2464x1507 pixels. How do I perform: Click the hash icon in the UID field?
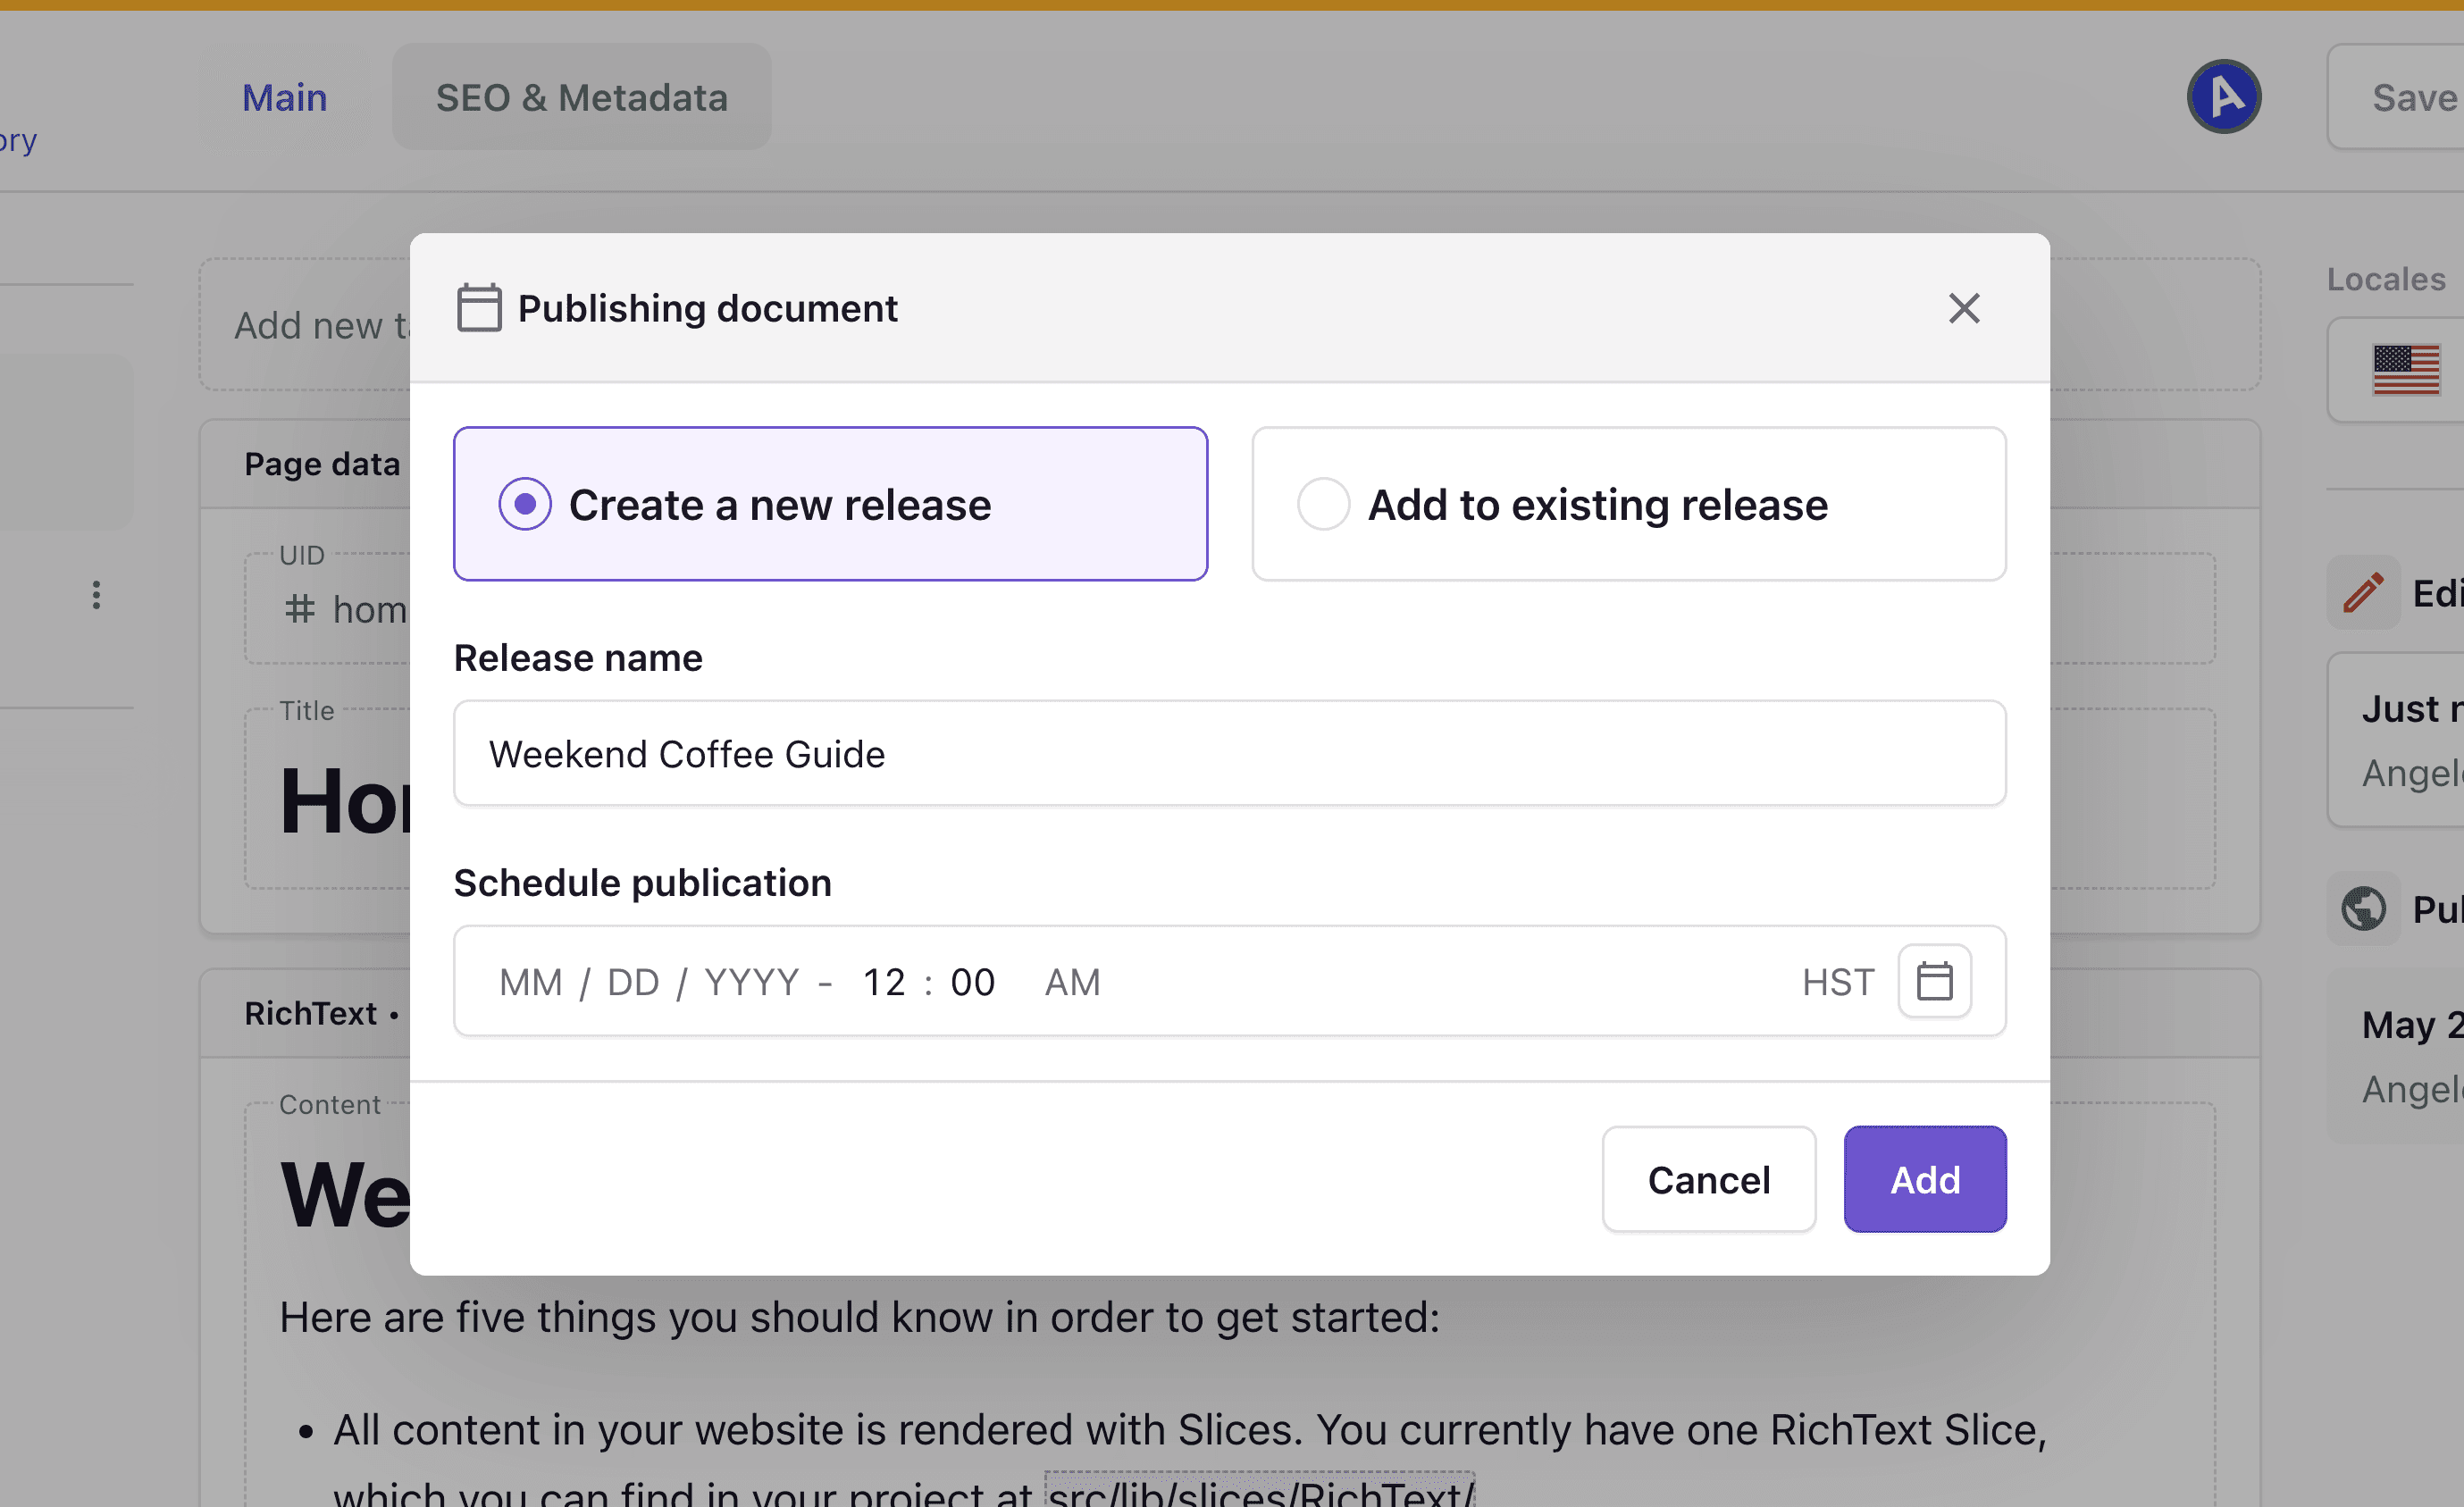tap(298, 610)
